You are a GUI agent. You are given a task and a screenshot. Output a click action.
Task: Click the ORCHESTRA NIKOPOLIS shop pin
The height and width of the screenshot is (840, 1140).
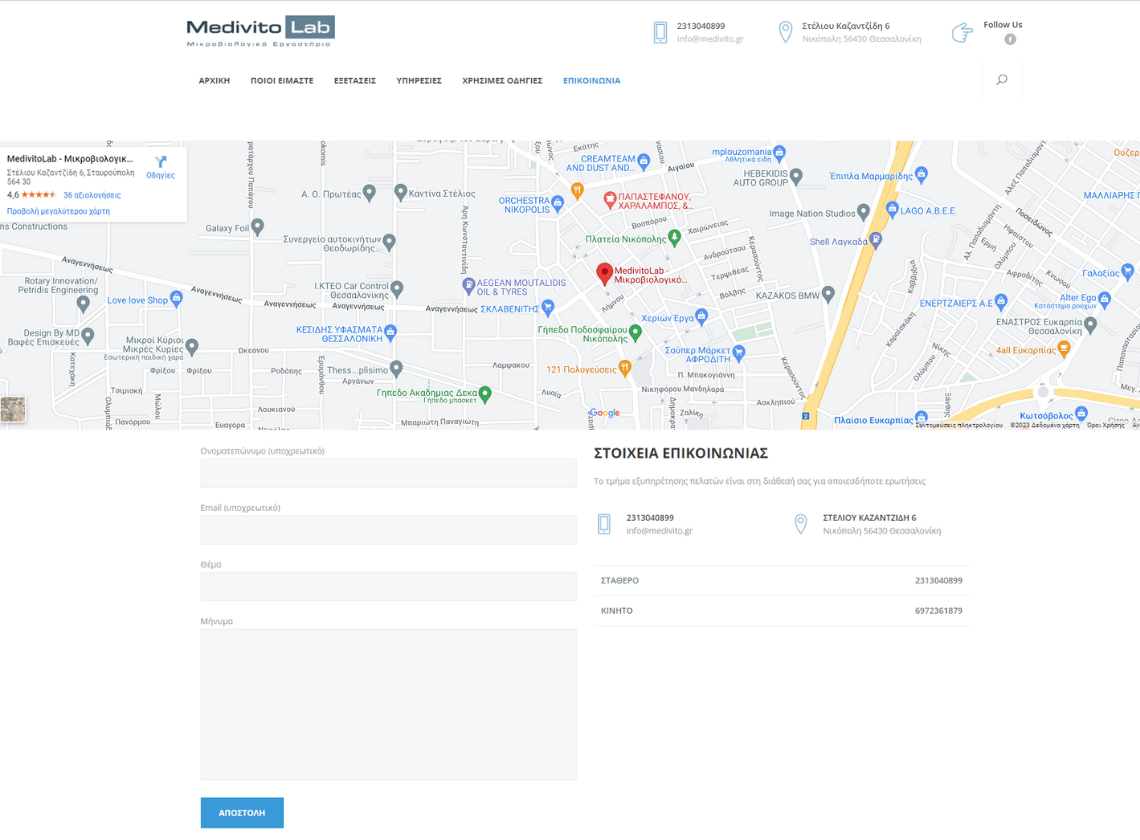(558, 203)
